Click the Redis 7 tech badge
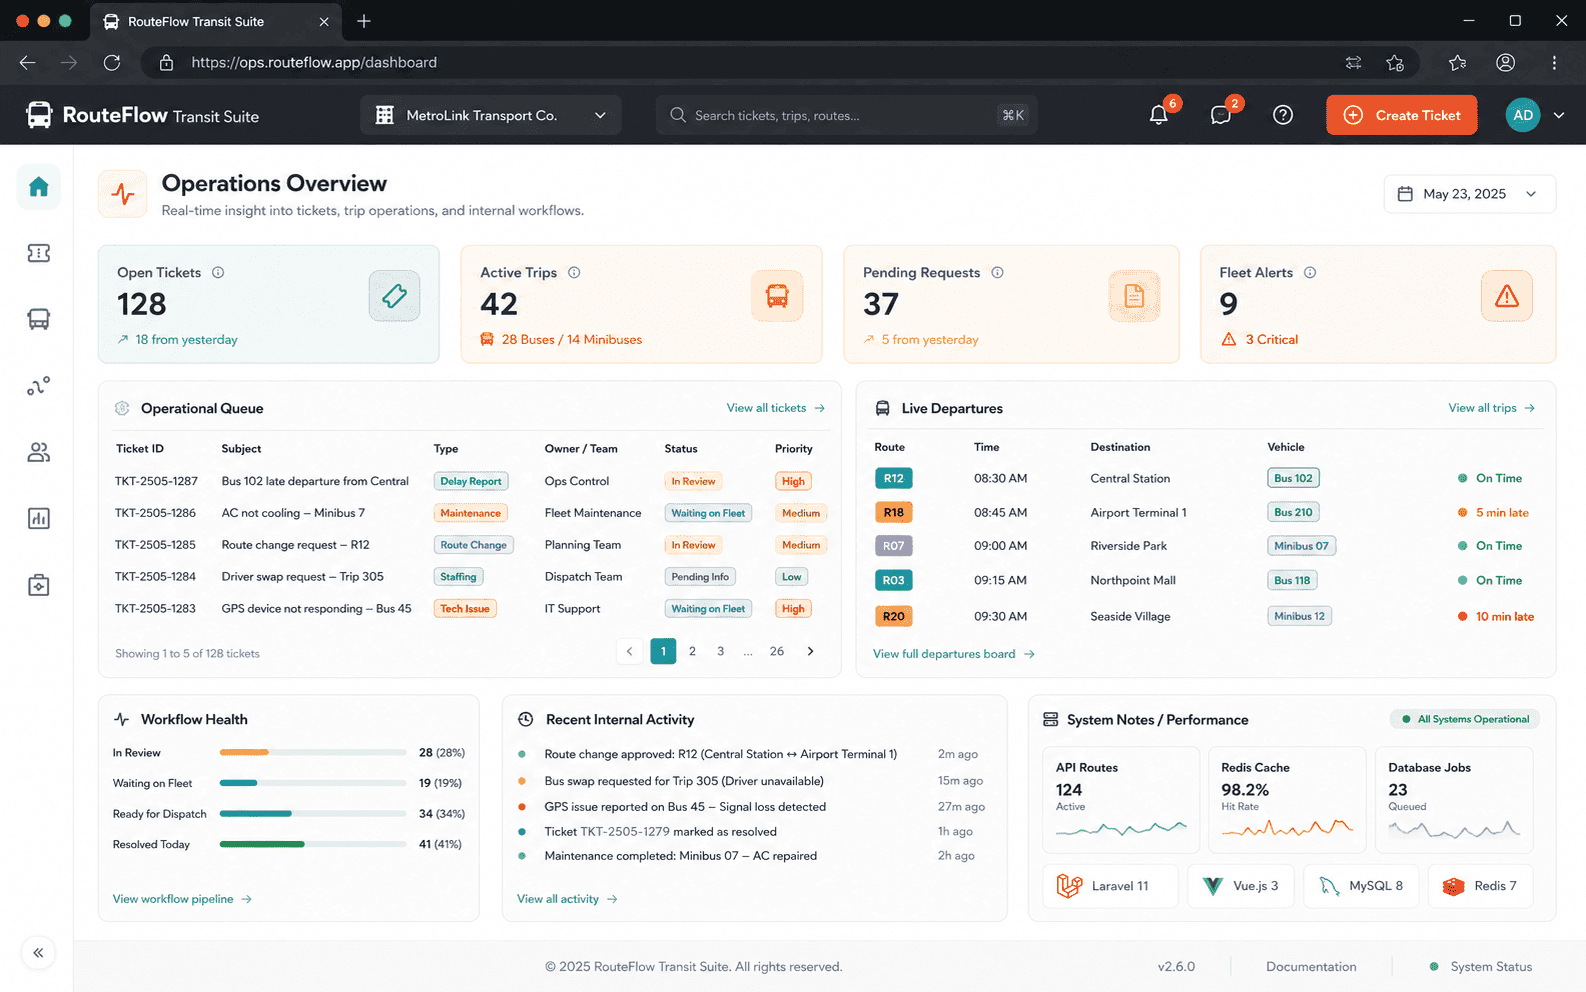This screenshot has width=1586, height=992. [x=1480, y=886]
